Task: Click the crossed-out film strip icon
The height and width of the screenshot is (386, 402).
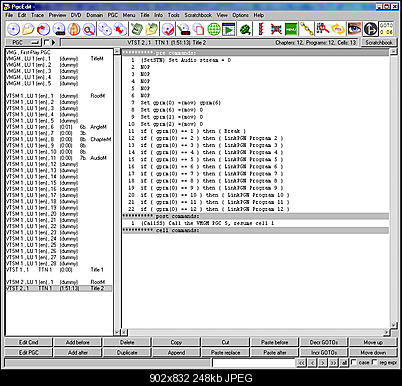Action: tap(276, 29)
